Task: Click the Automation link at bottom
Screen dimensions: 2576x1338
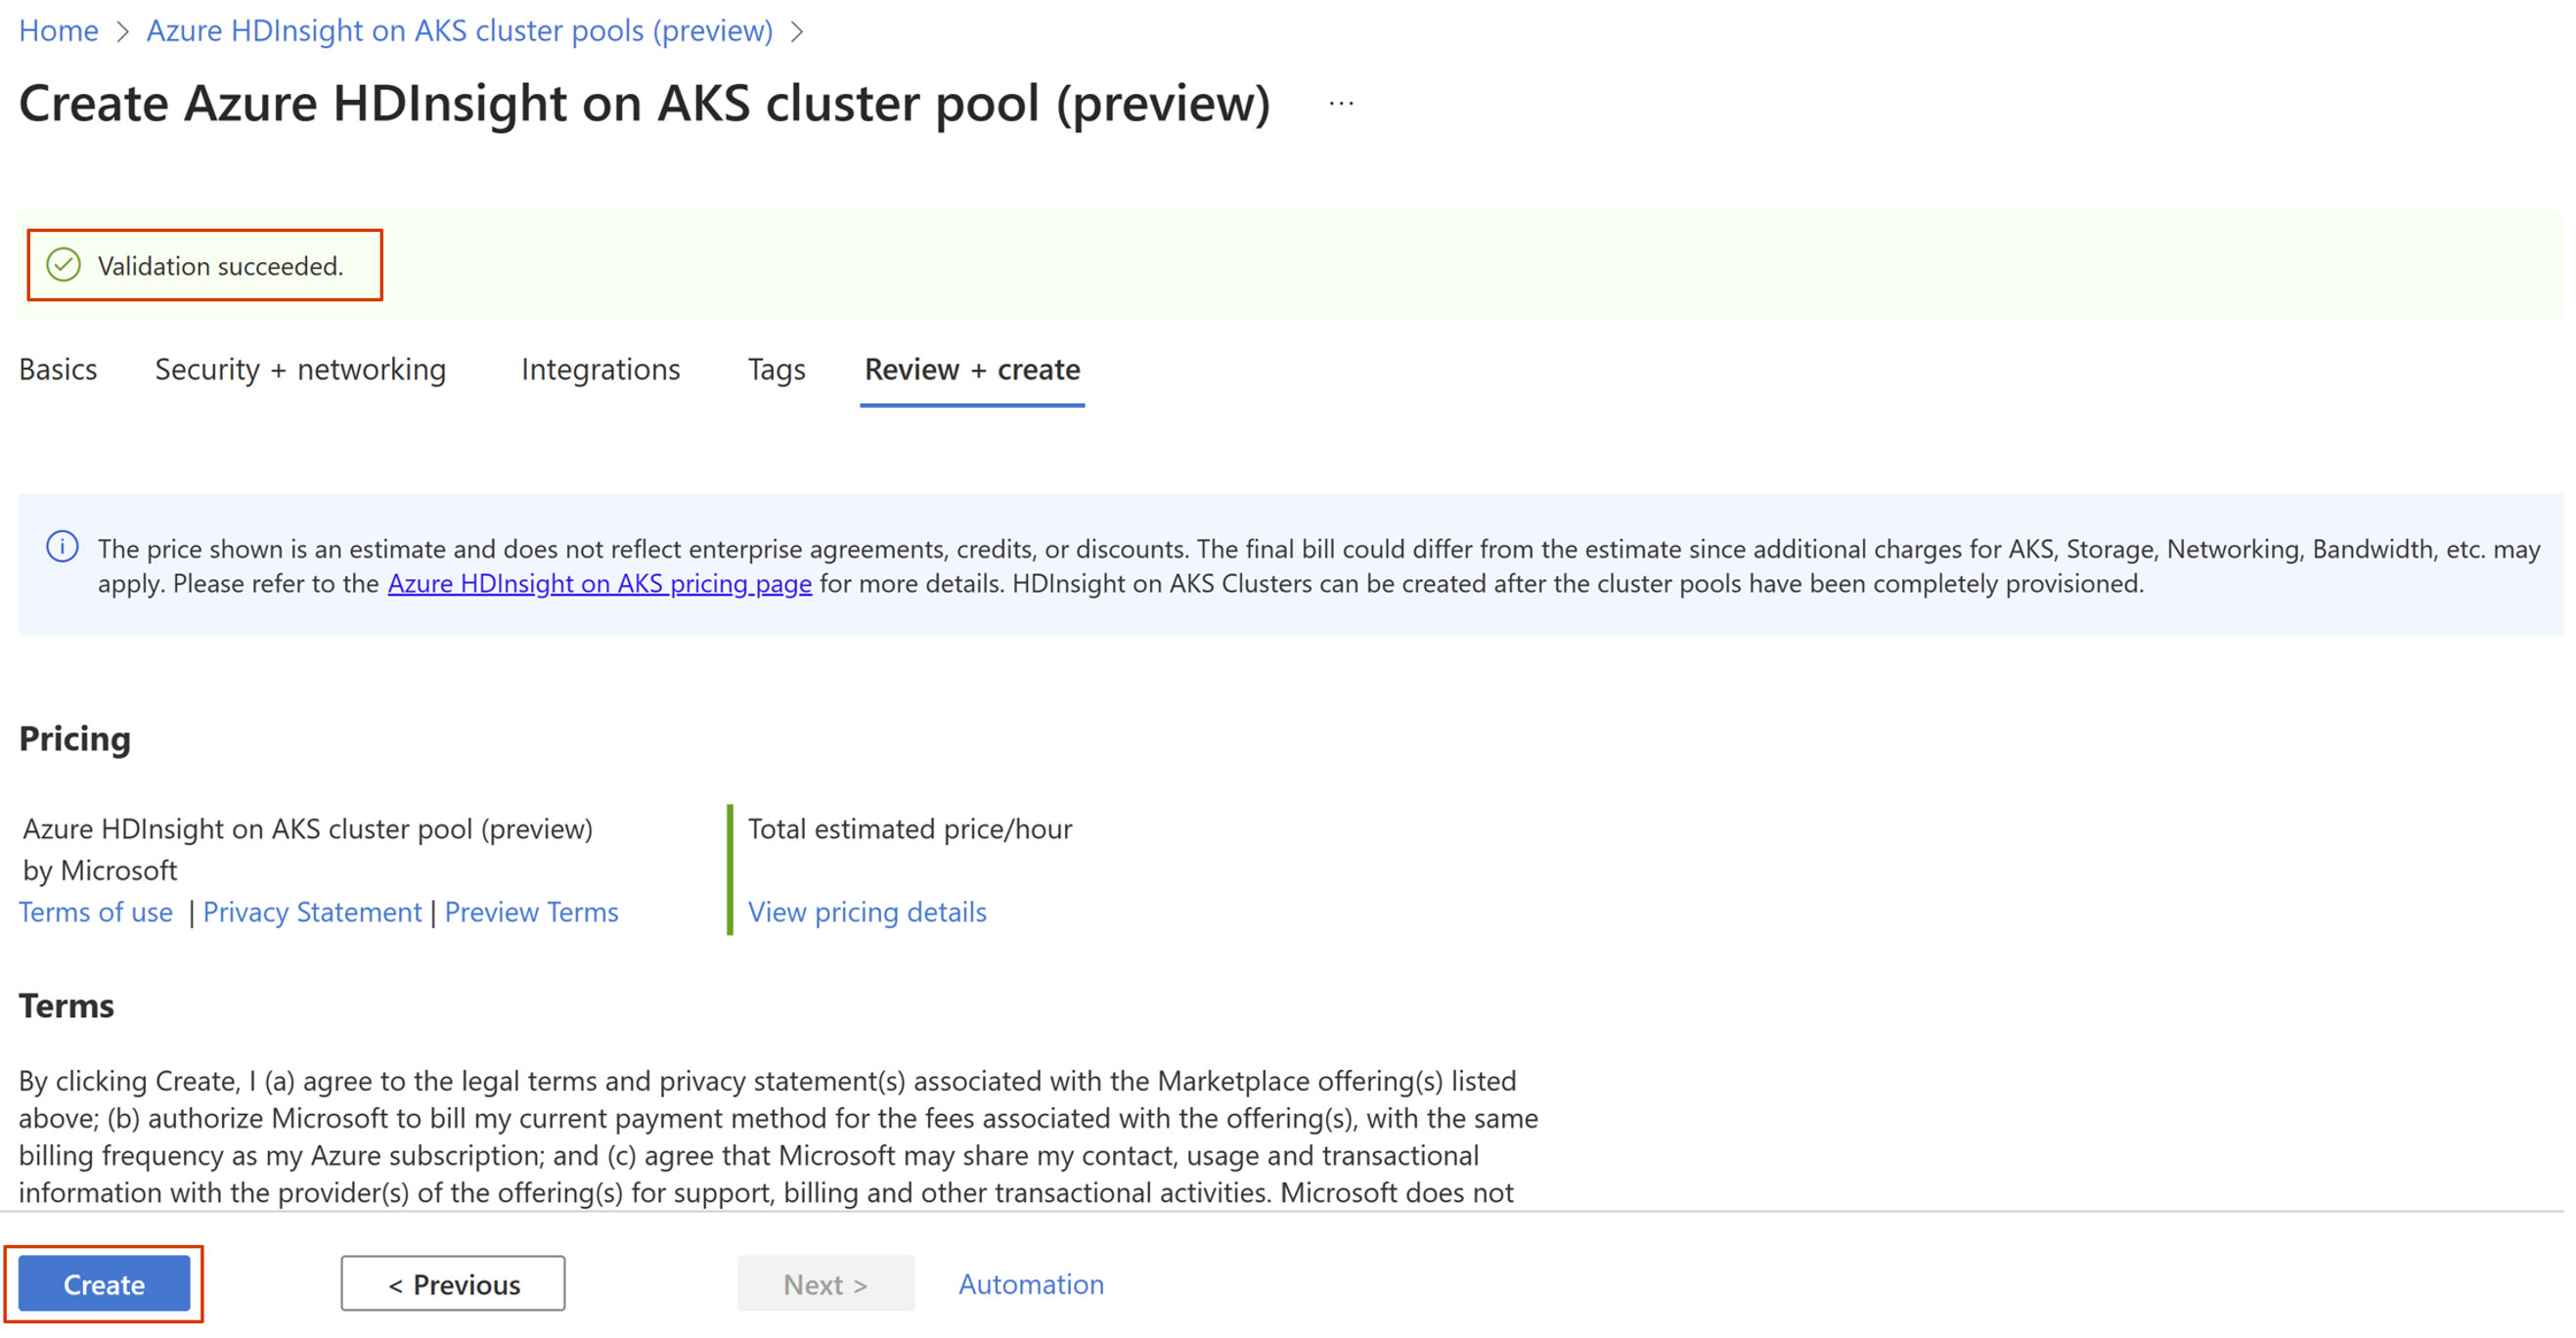Action: (1029, 1283)
